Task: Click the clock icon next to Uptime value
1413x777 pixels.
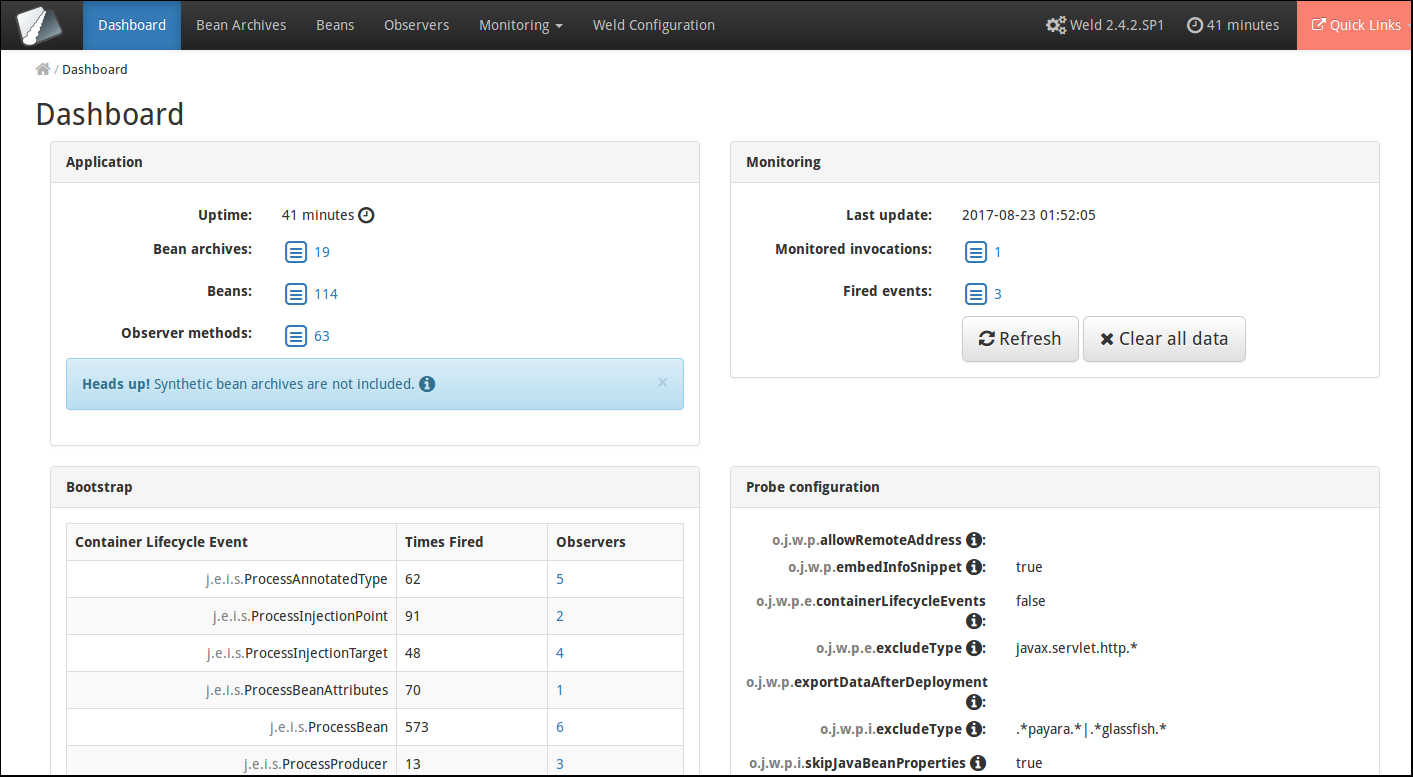Action: (365, 214)
